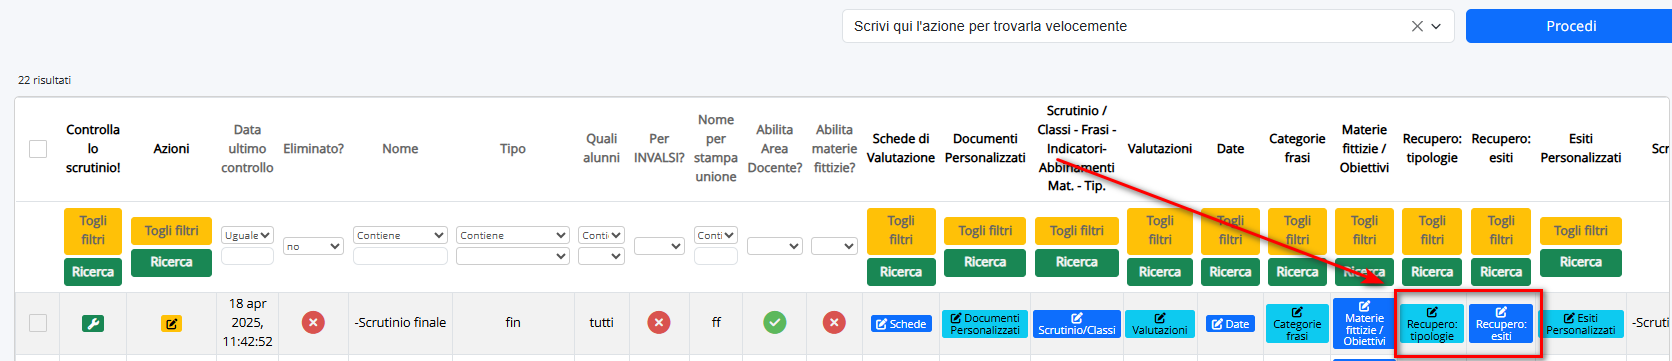This screenshot has height=361, width=1672.
Task: Click Togli filtri under the Azioni column
Action: 172,231
